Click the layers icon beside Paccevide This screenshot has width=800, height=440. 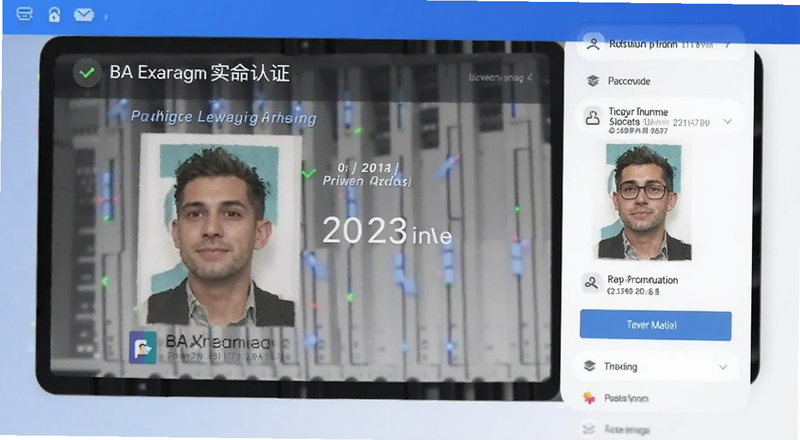click(x=592, y=81)
